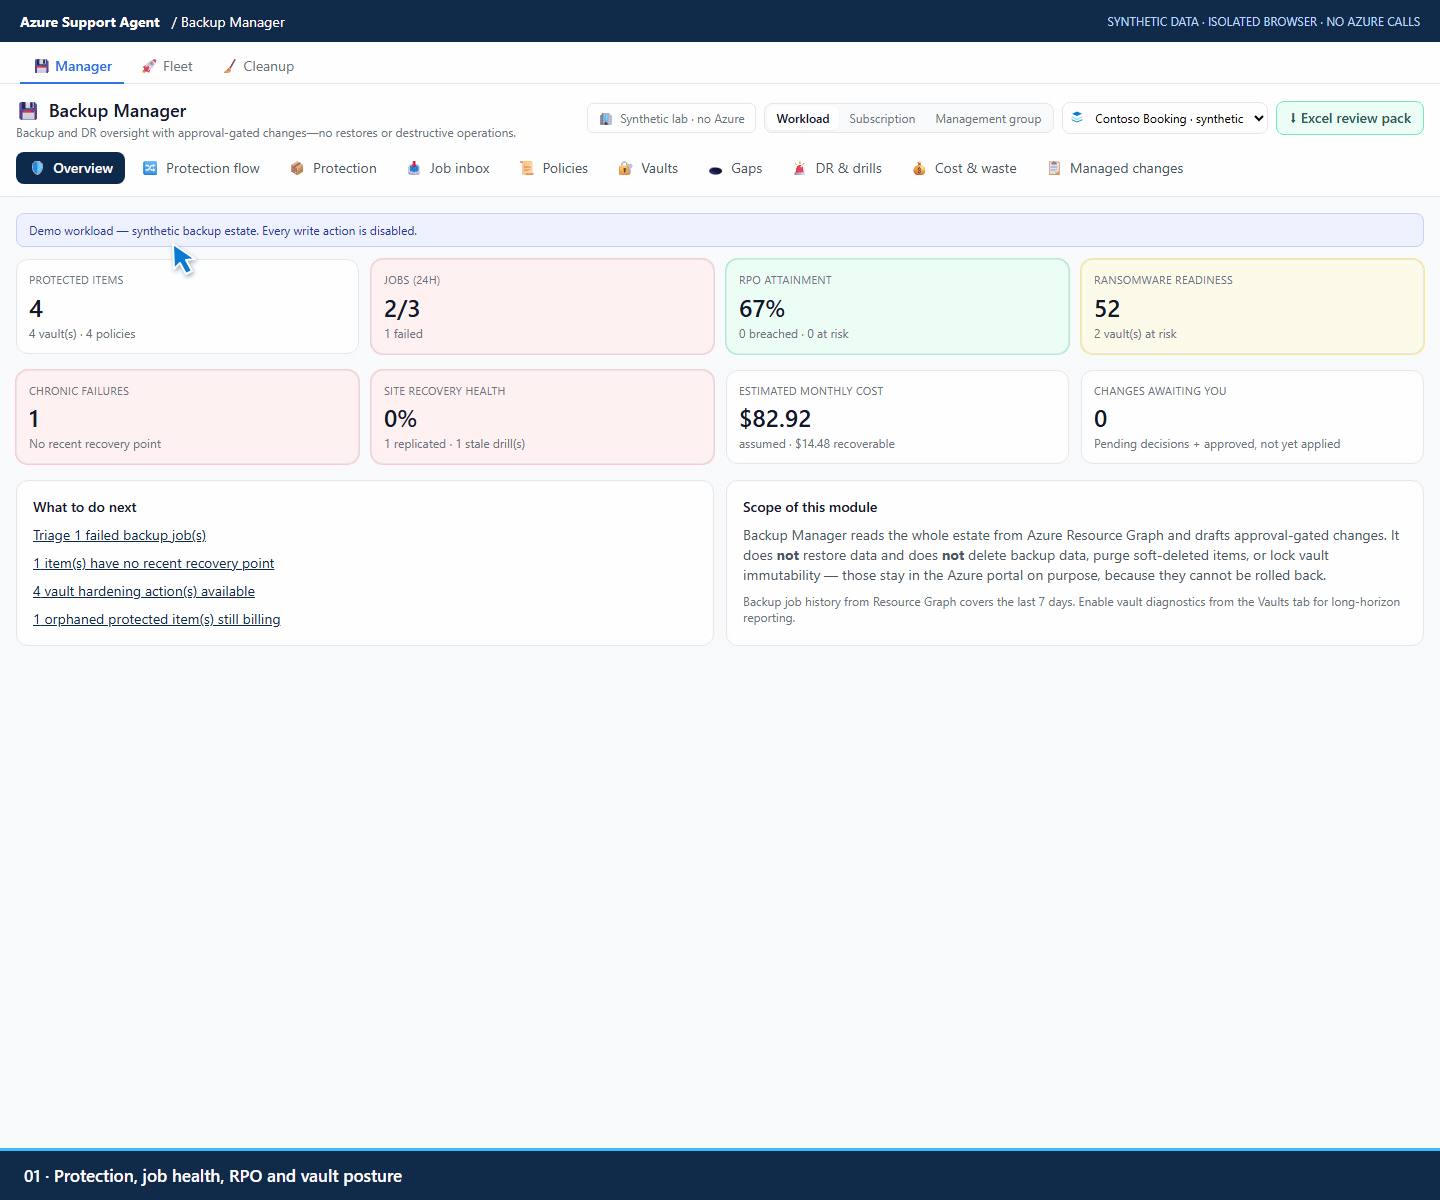The image size is (1440, 1200).
Task: Click the Chronic Failures card
Action: pos(187,417)
